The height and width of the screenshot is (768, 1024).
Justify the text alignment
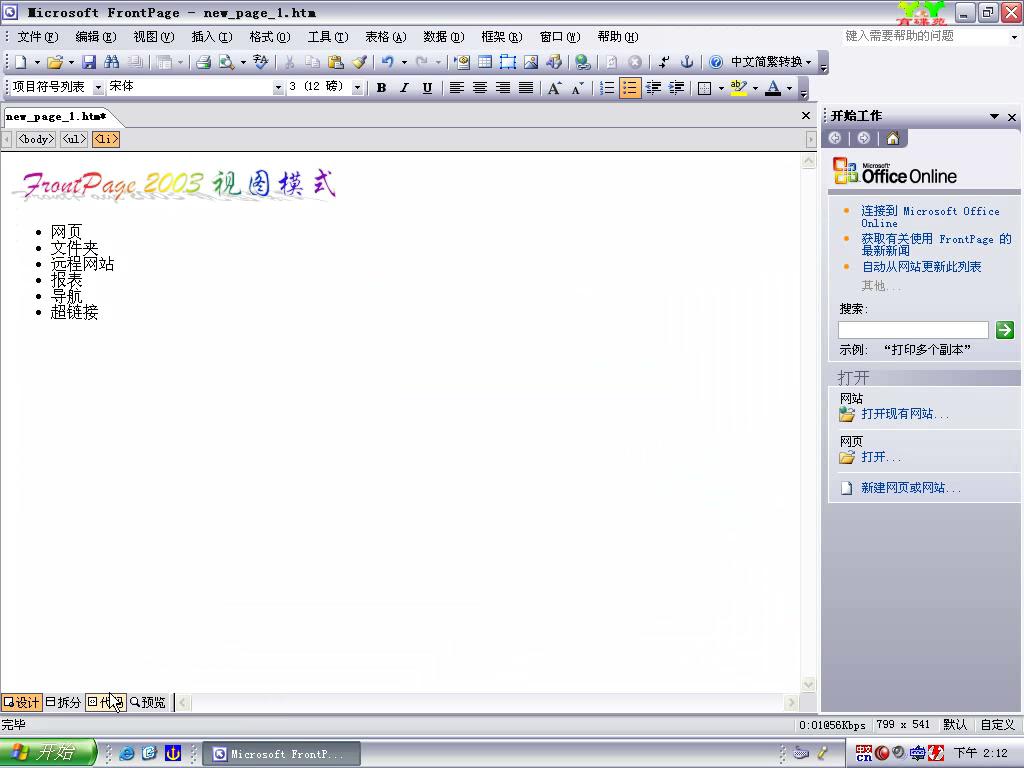click(x=526, y=88)
